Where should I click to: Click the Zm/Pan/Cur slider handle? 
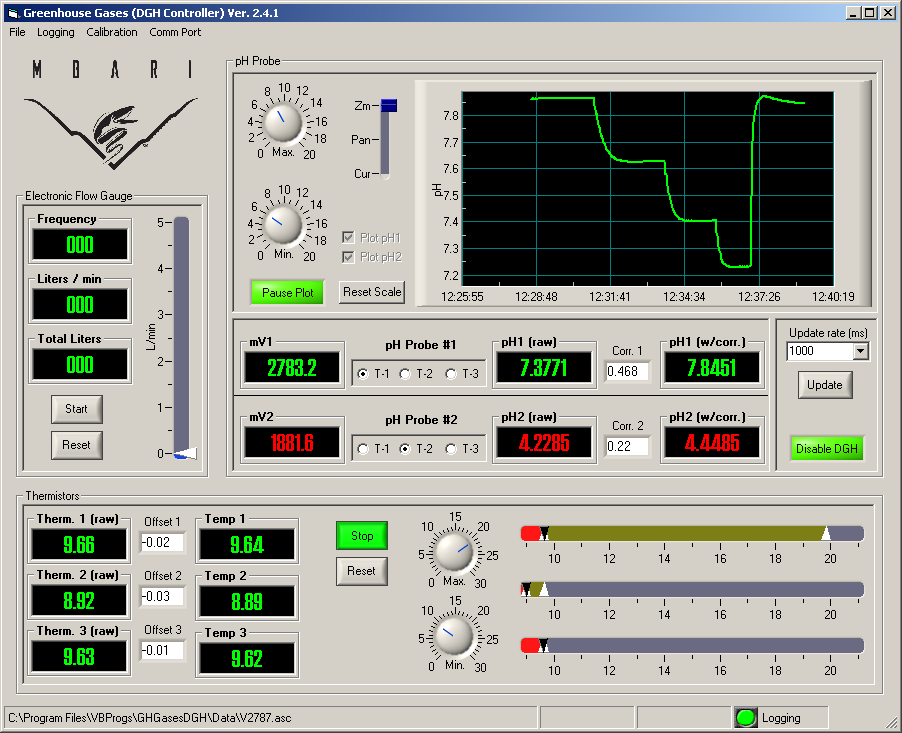389,105
